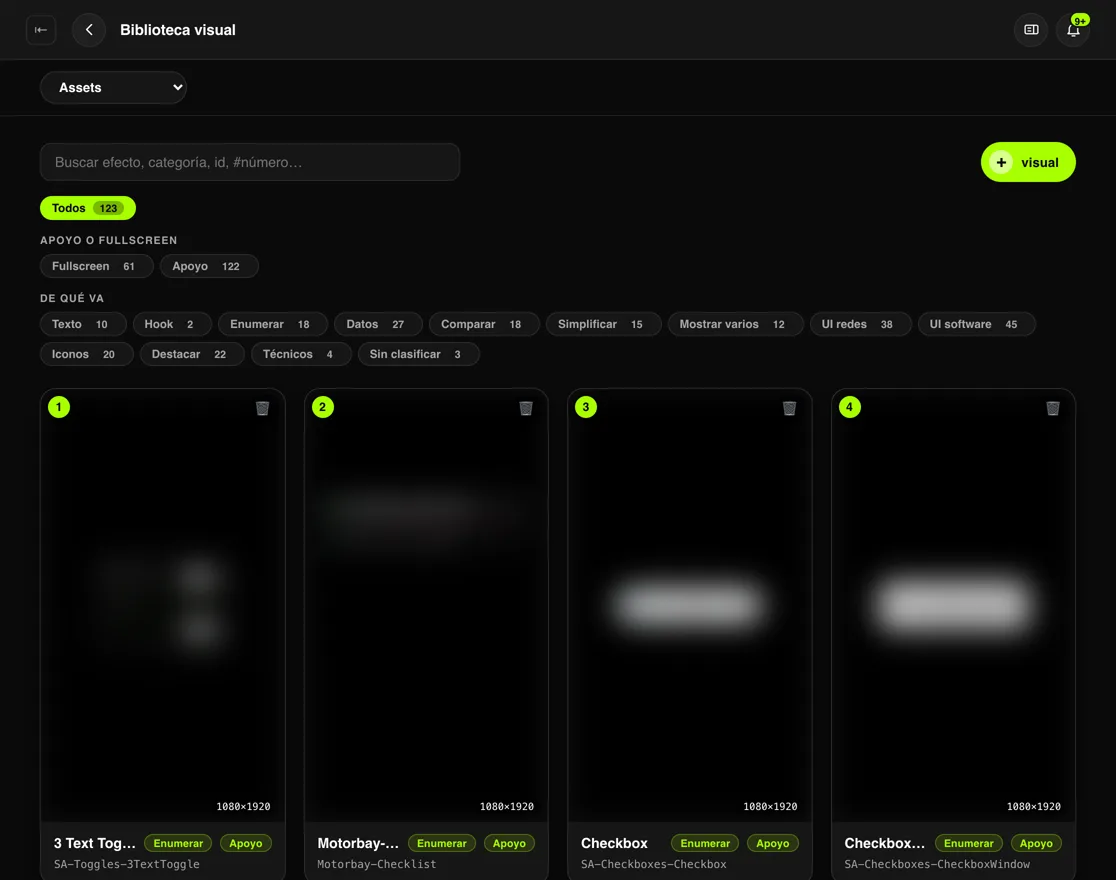Filter by Fullscreen
This screenshot has height=880, width=1116.
(x=97, y=266)
